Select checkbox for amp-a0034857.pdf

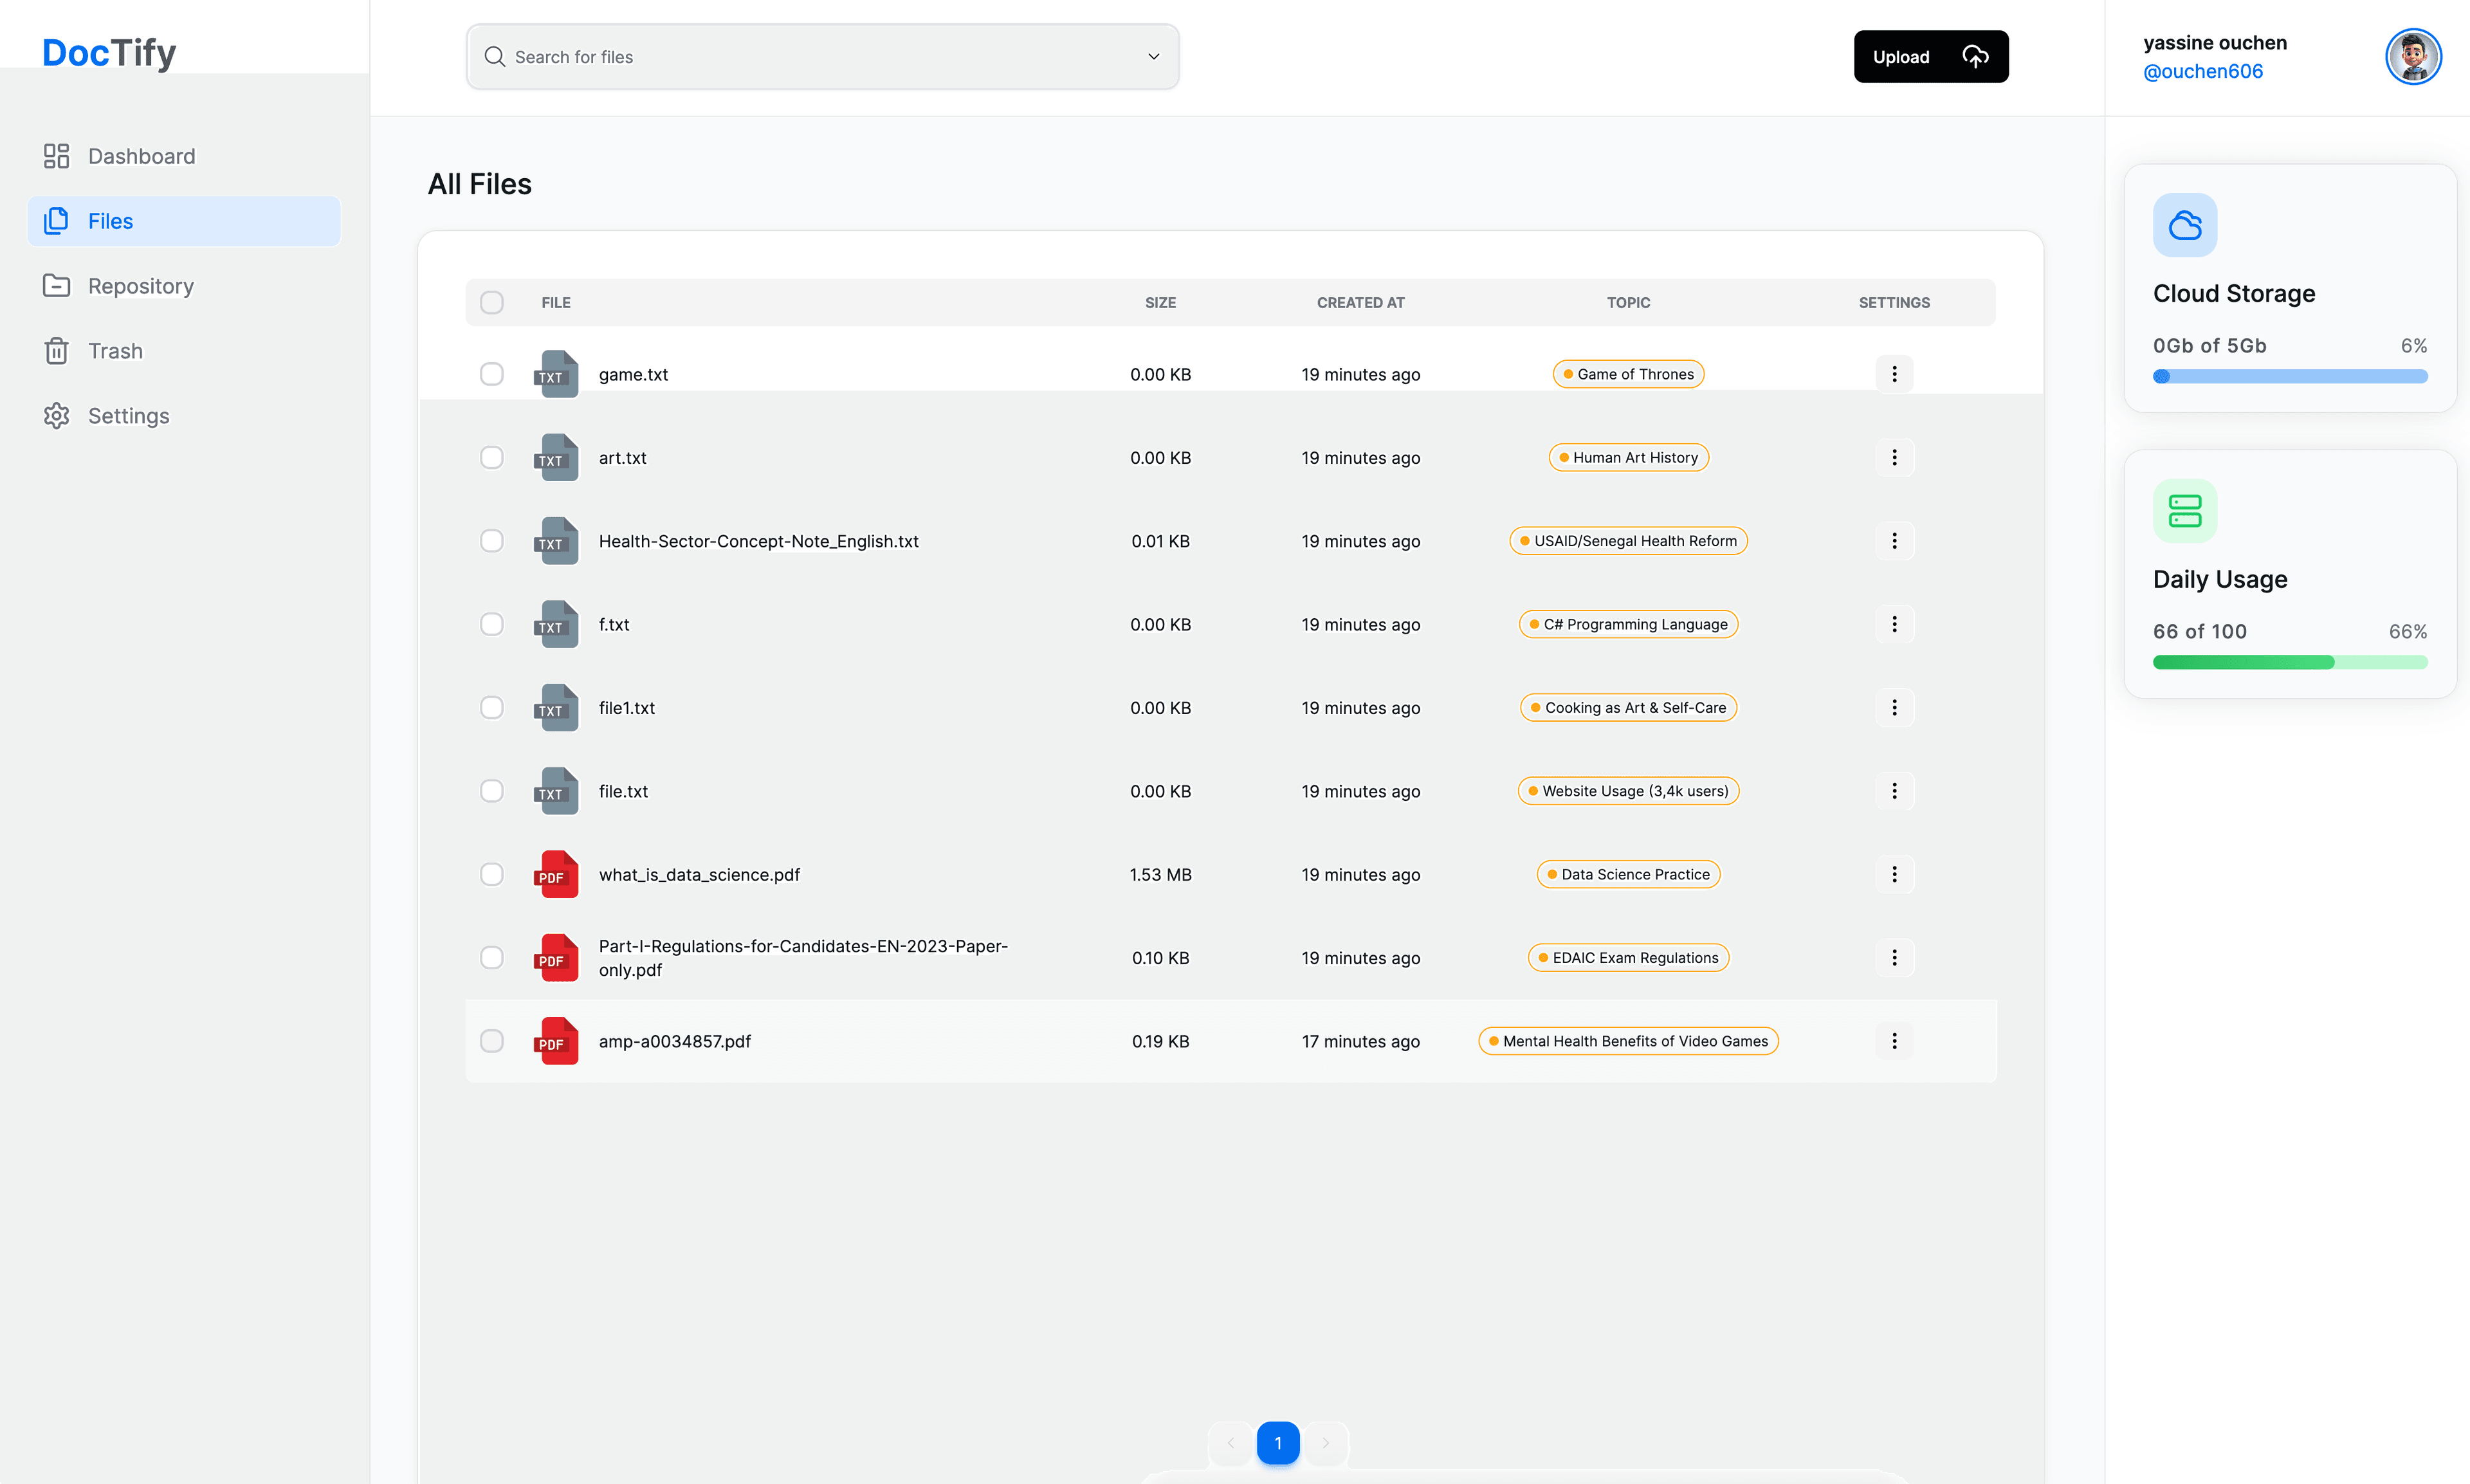[x=492, y=1041]
